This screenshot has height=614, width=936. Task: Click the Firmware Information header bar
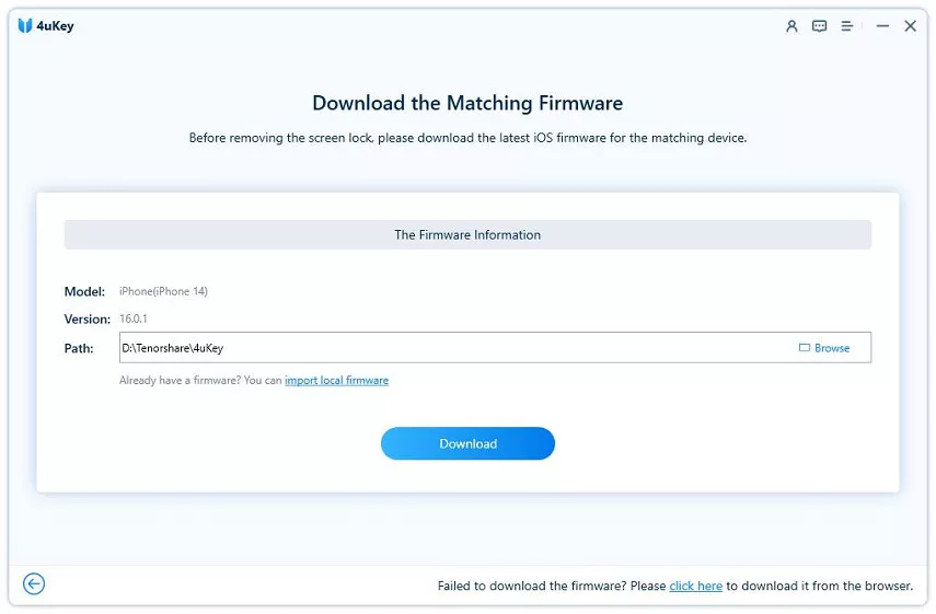click(467, 235)
